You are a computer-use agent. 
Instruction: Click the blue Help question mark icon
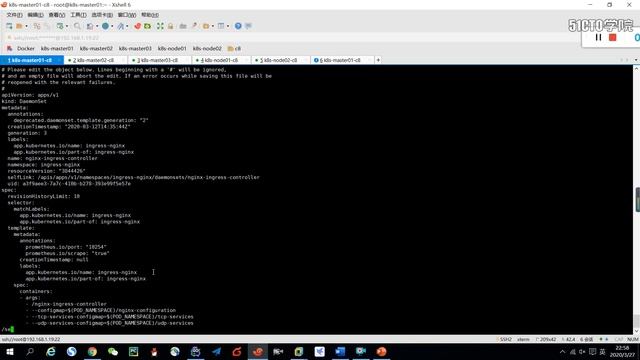point(238,26)
